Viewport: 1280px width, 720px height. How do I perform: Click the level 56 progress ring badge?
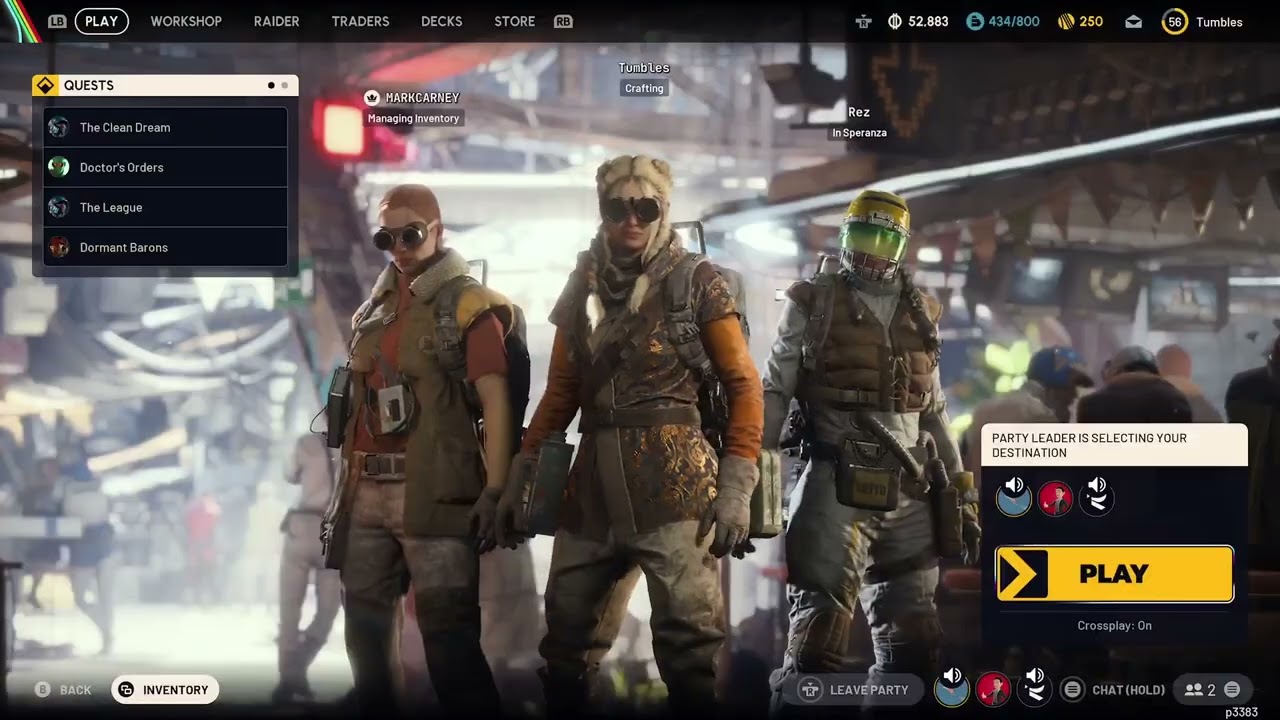pos(1175,21)
